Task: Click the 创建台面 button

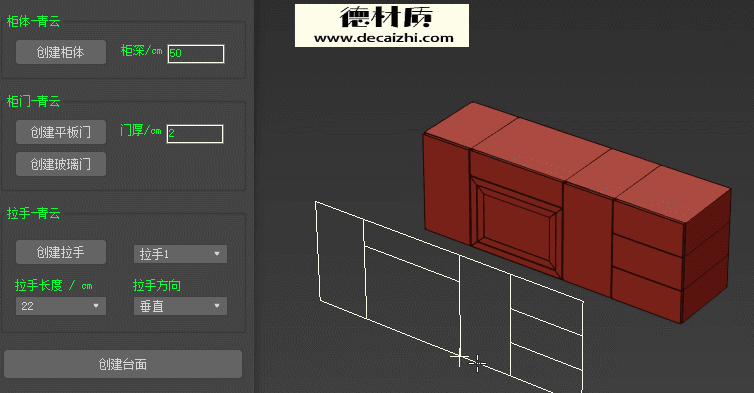Action: coord(123,364)
